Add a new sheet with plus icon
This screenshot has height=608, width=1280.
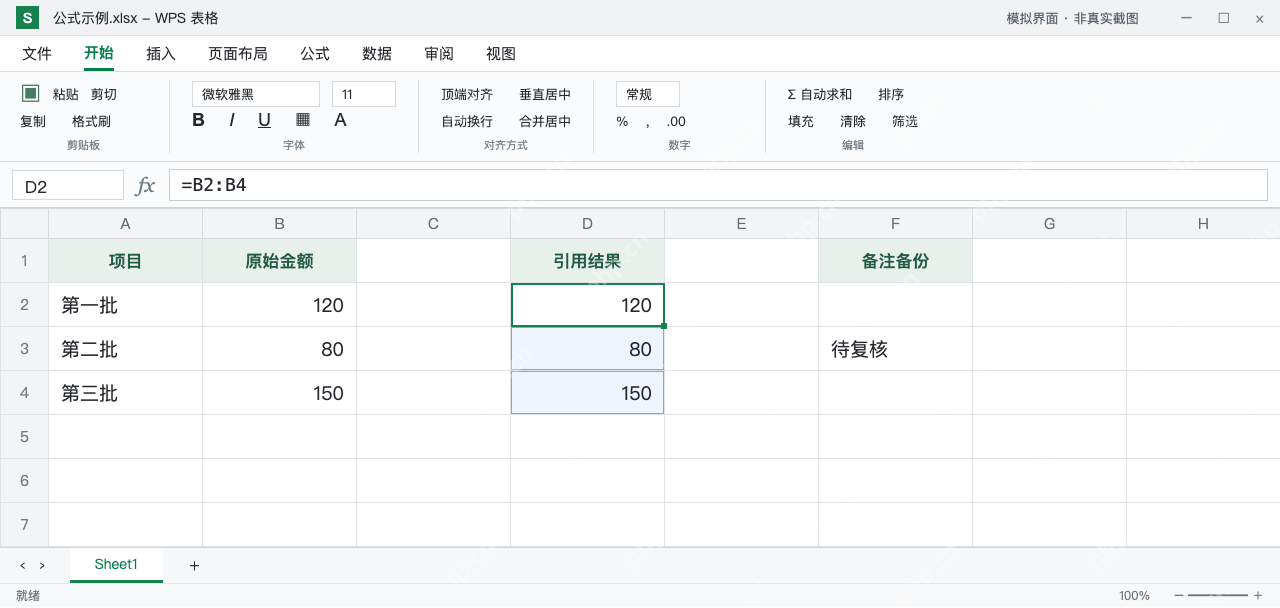click(194, 565)
